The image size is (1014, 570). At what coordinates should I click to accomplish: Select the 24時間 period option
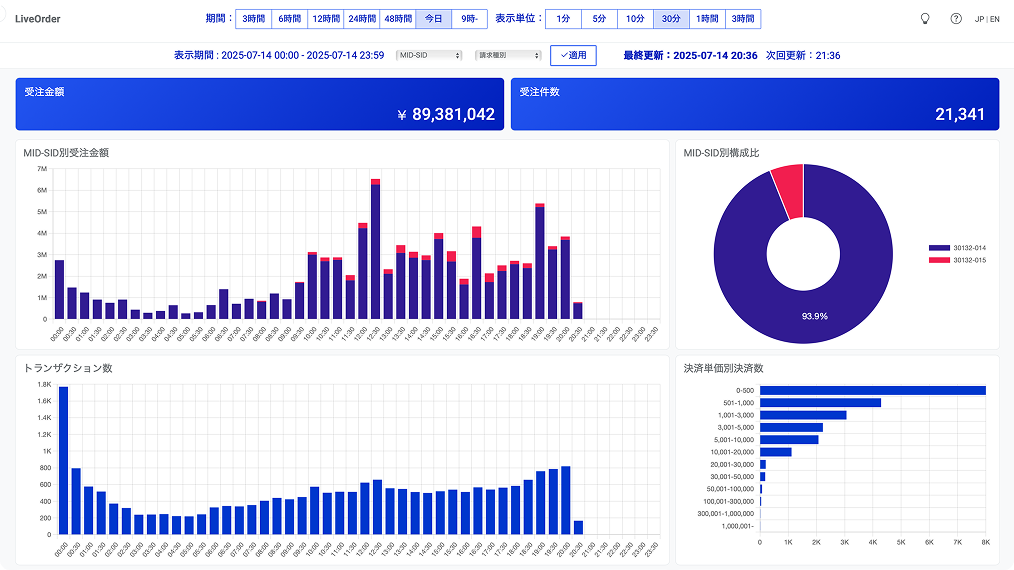(x=361, y=18)
